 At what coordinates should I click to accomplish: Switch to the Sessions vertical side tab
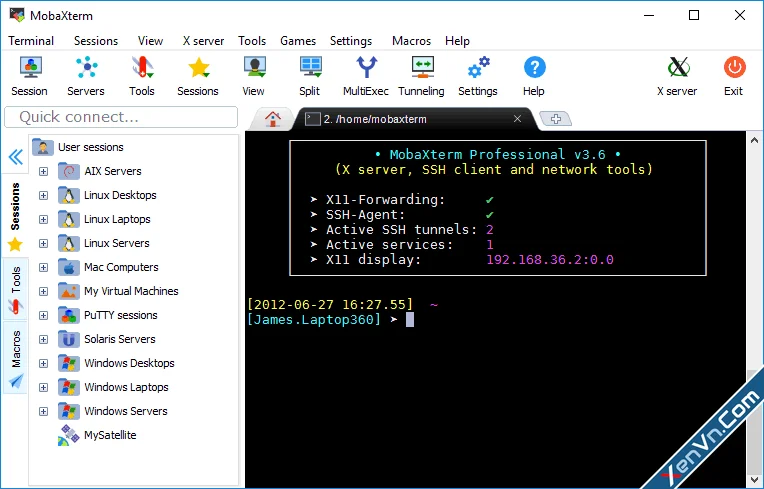[15, 217]
